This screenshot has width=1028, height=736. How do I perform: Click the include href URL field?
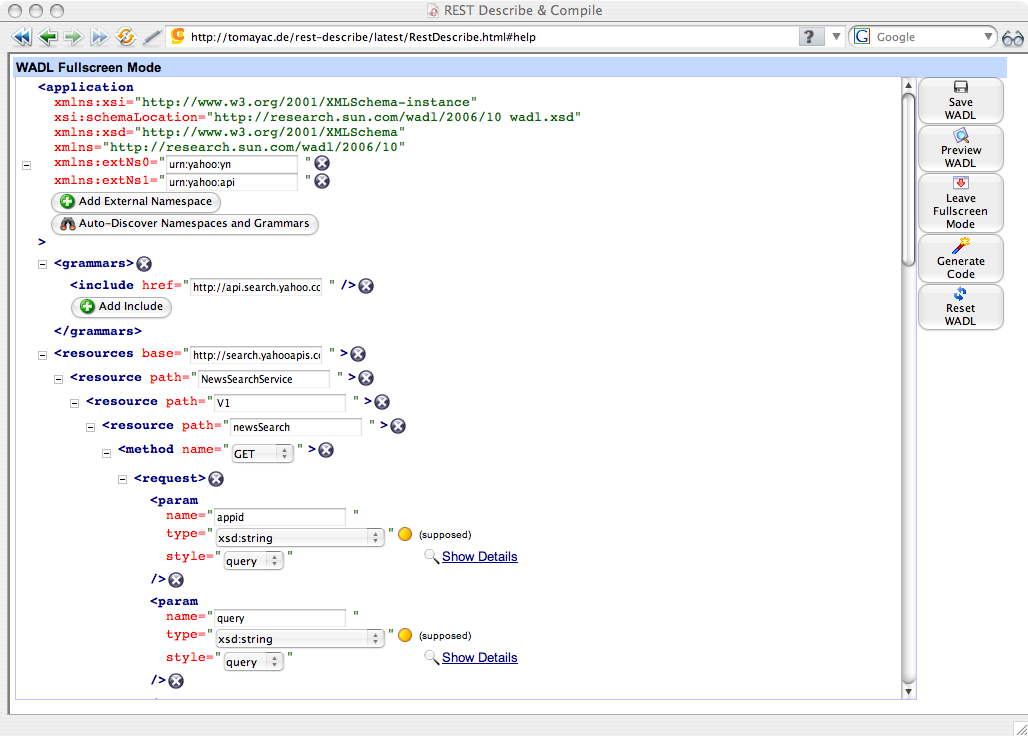pyautogui.click(x=256, y=287)
